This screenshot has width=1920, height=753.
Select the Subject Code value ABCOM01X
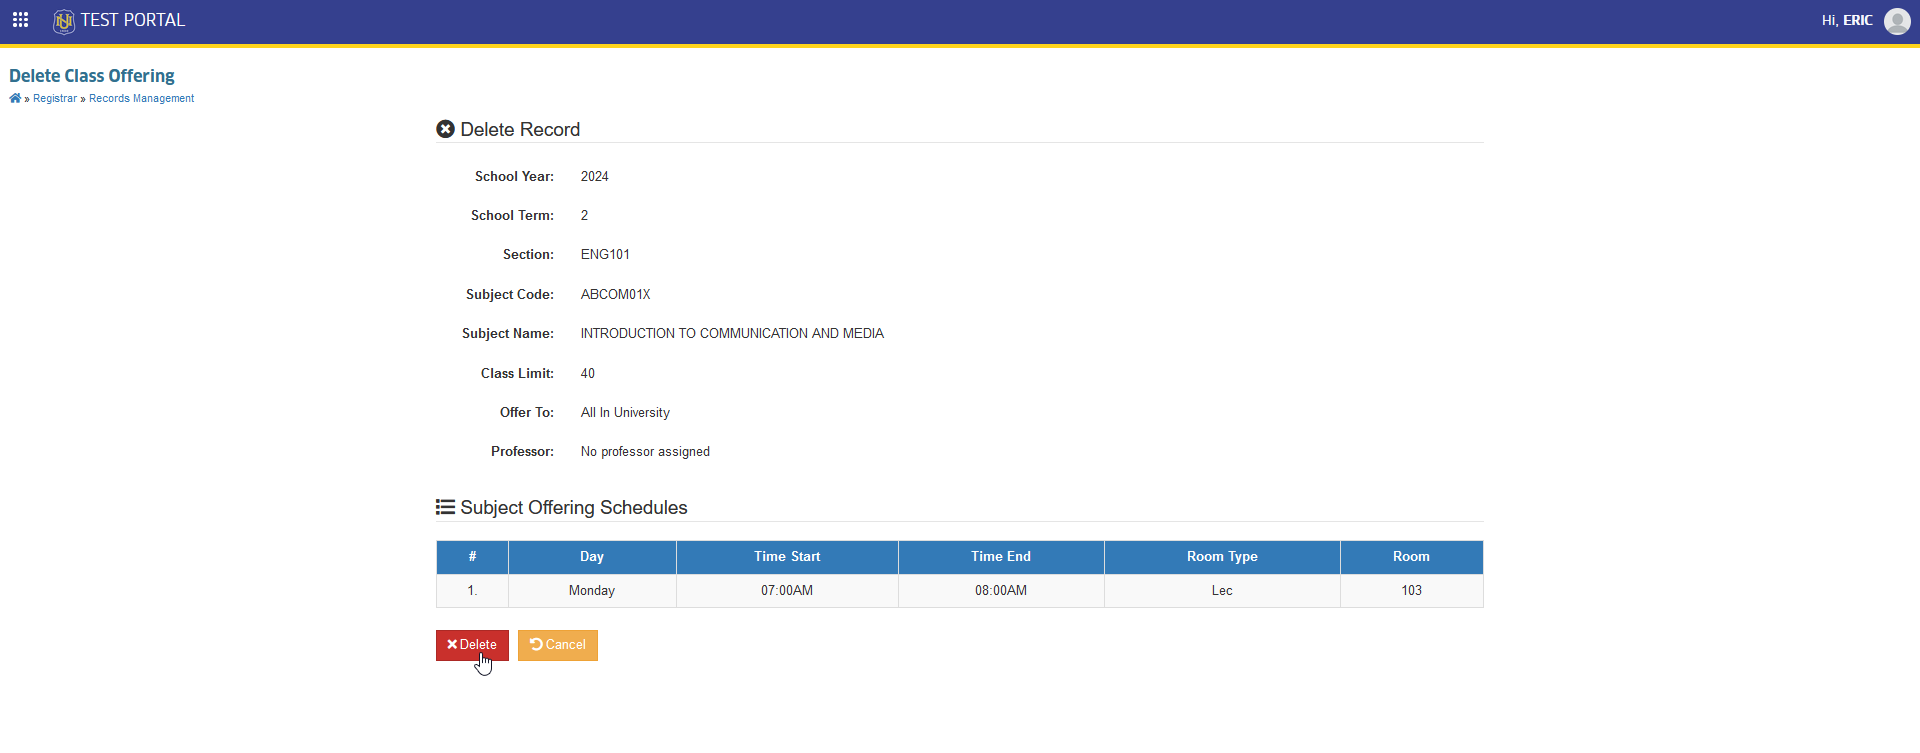pos(616,294)
